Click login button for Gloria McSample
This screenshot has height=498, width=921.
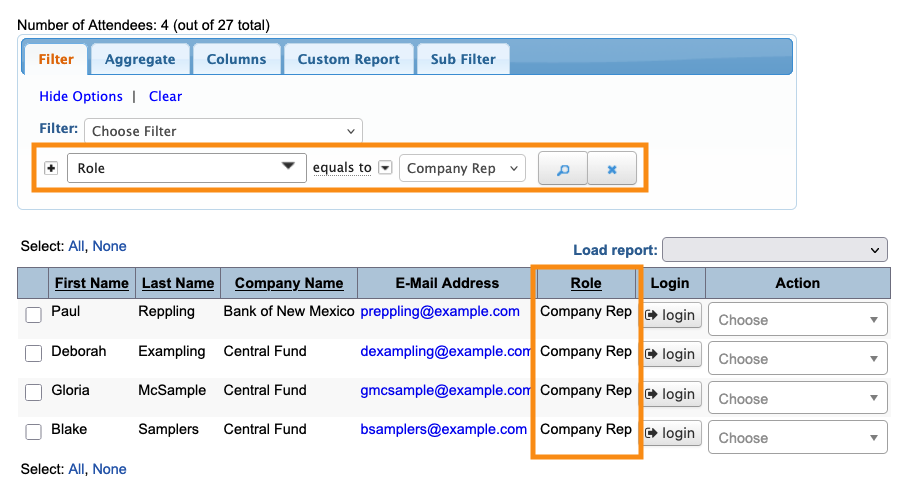(670, 394)
